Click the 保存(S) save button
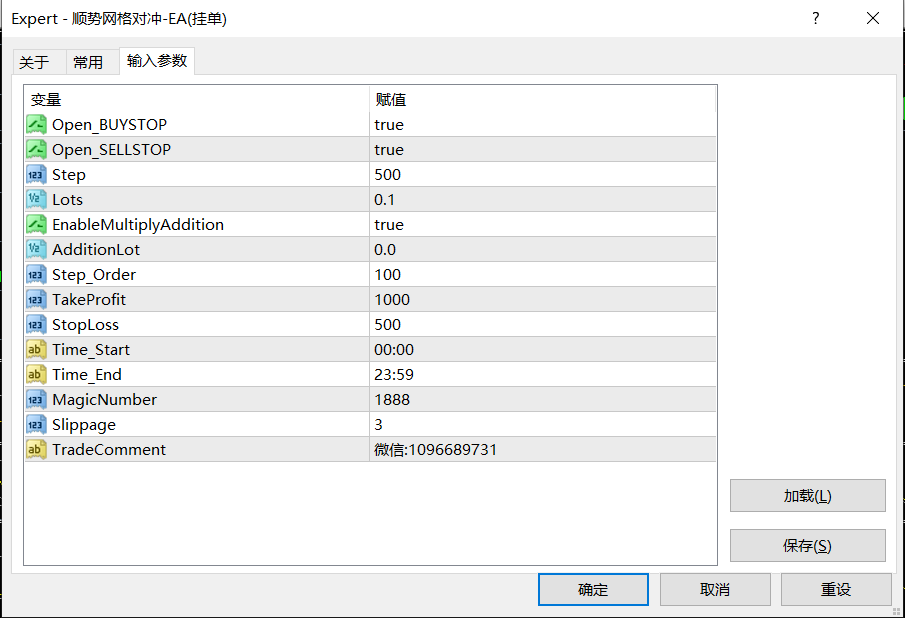Image resolution: width=905 pixels, height=618 pixels. pos(807,546)
